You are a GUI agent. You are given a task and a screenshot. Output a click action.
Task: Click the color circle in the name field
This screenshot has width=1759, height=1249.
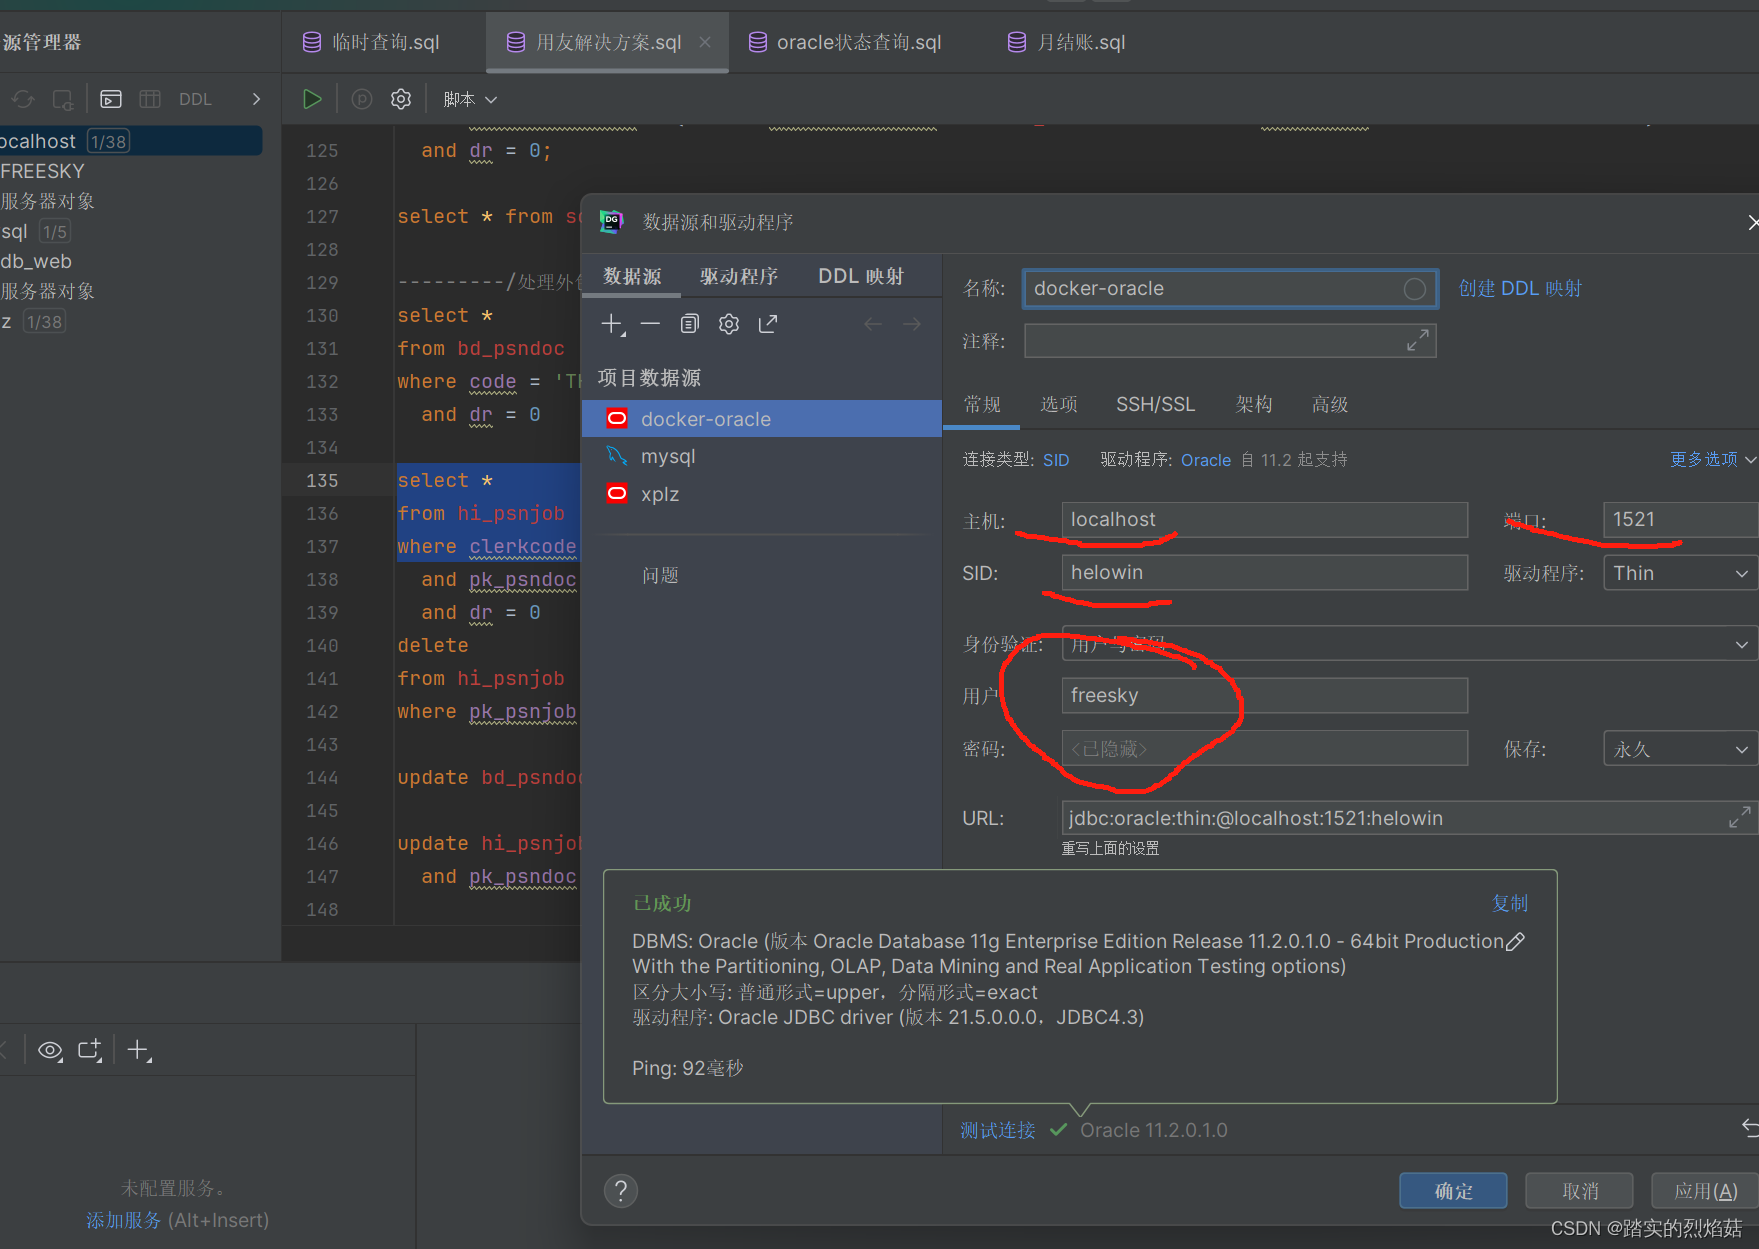click(x=1414, y=289)
